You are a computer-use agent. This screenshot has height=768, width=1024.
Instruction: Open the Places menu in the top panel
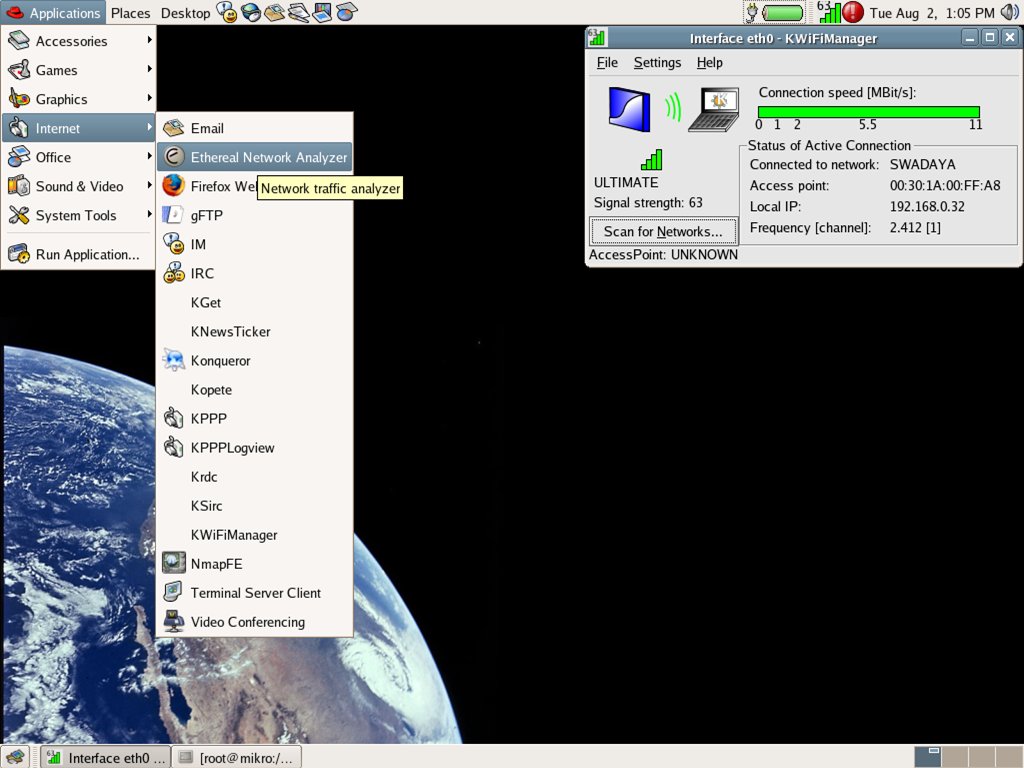130,13
